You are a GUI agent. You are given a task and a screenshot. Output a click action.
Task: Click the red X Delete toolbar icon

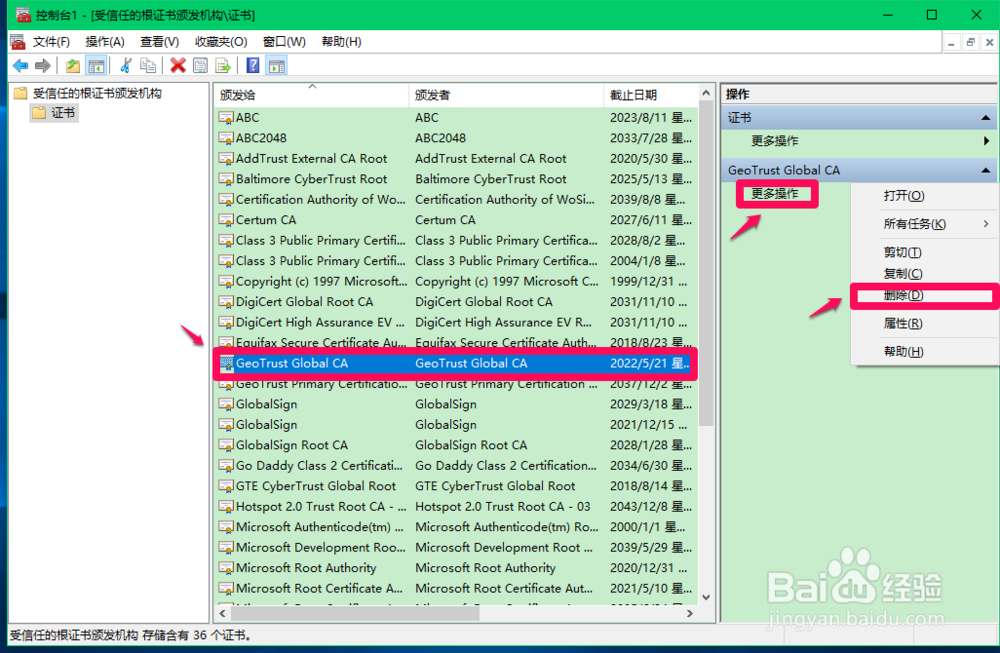click(178, 66)
